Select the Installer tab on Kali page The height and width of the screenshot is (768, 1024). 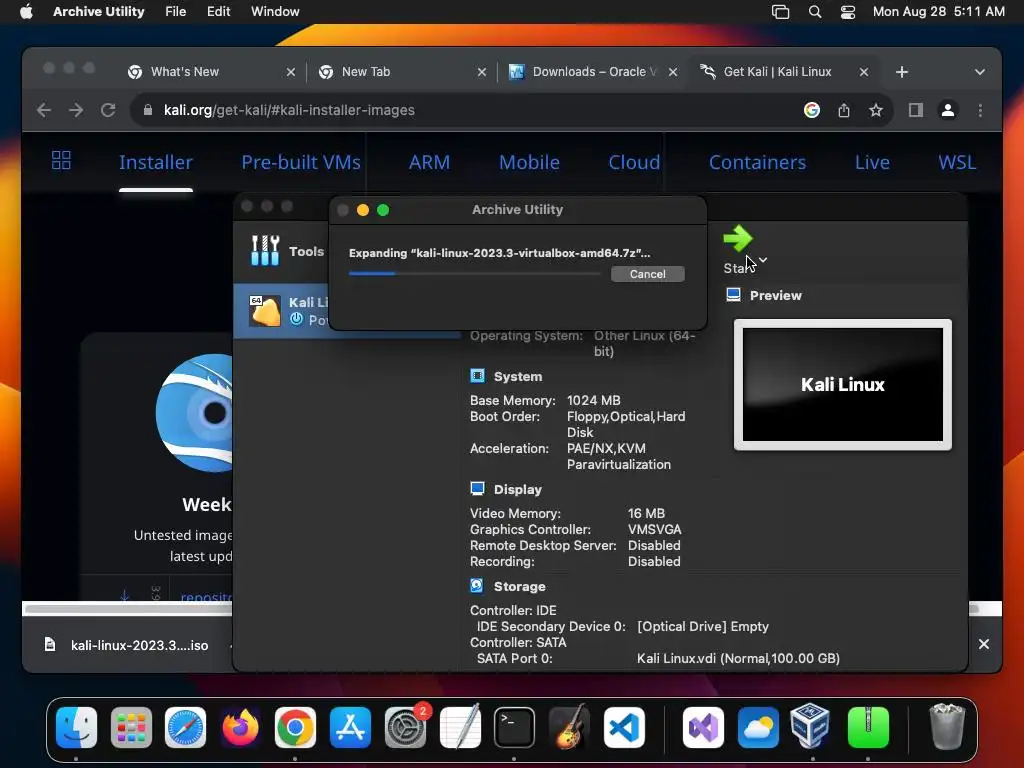tap(155, 162)
